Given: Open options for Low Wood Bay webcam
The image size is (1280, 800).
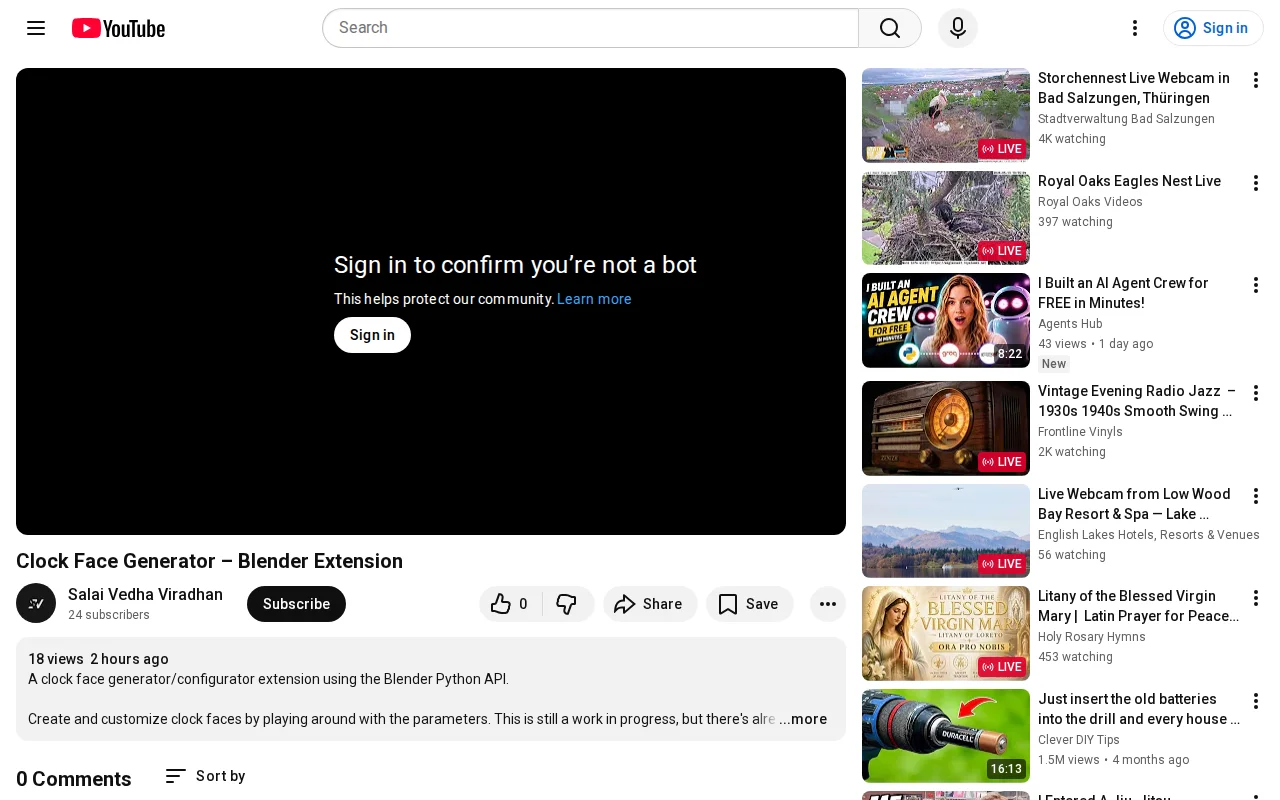Looking at the screenshot, I should (1256, 496).
